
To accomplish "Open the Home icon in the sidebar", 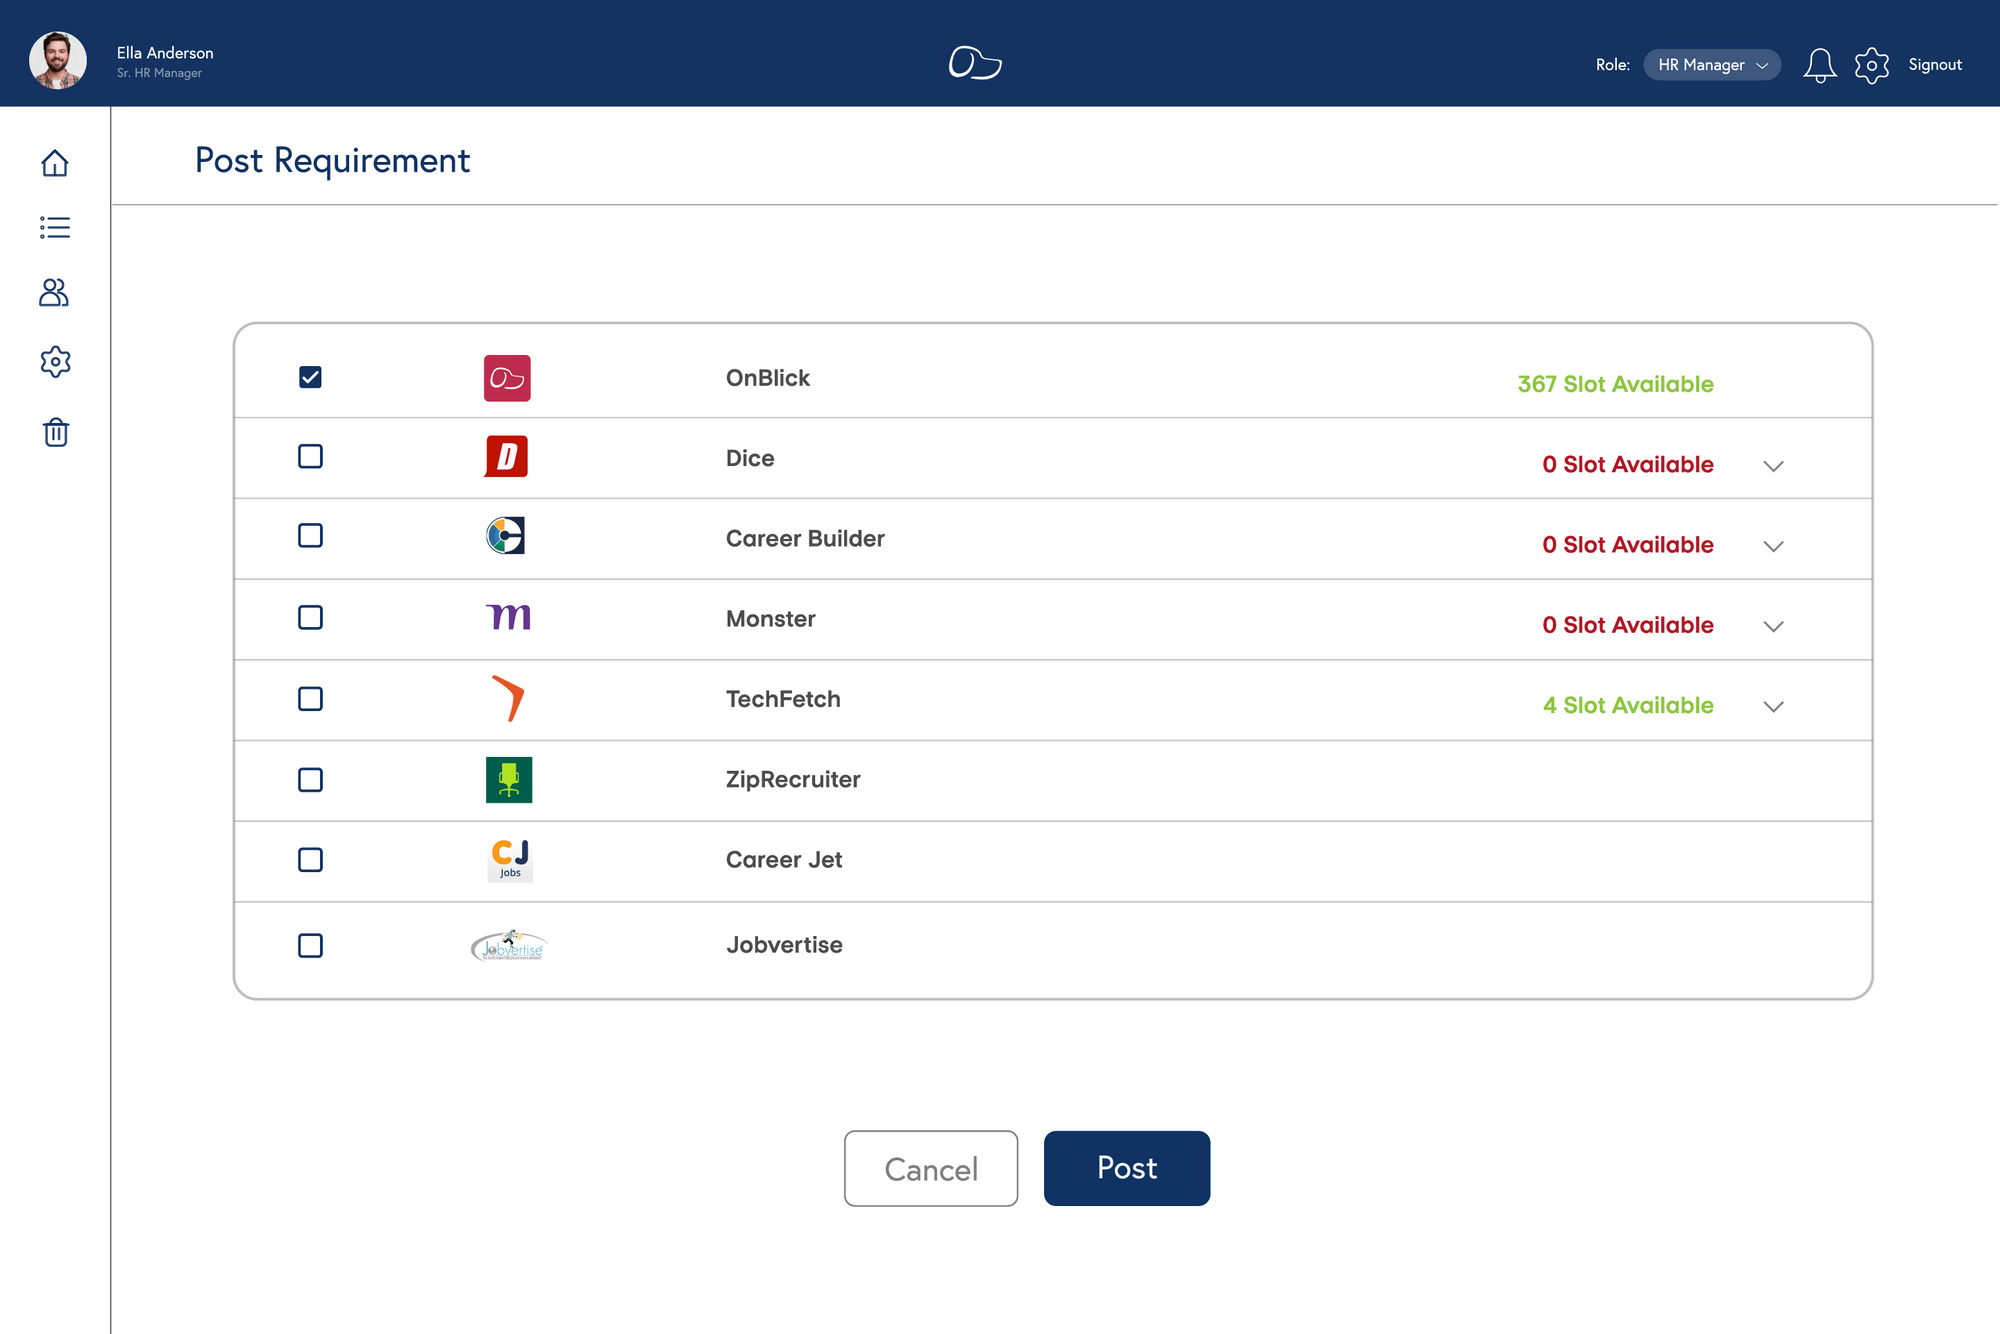I will point(55,162).
